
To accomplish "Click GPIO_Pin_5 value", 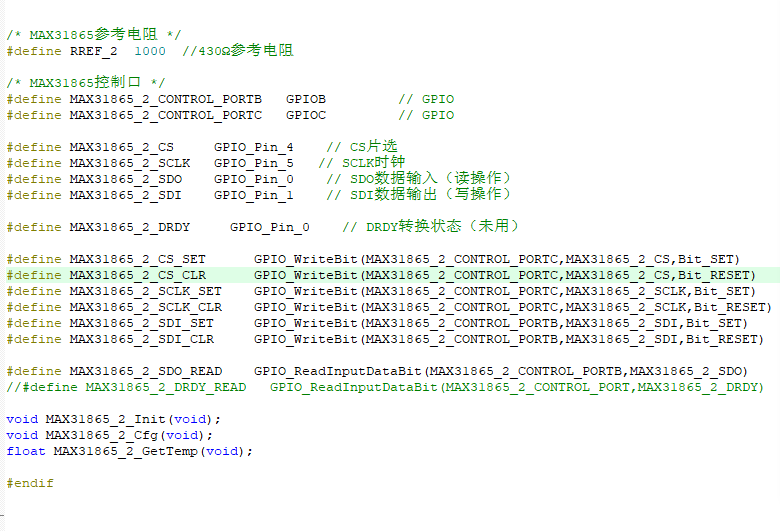I will 254,164.
